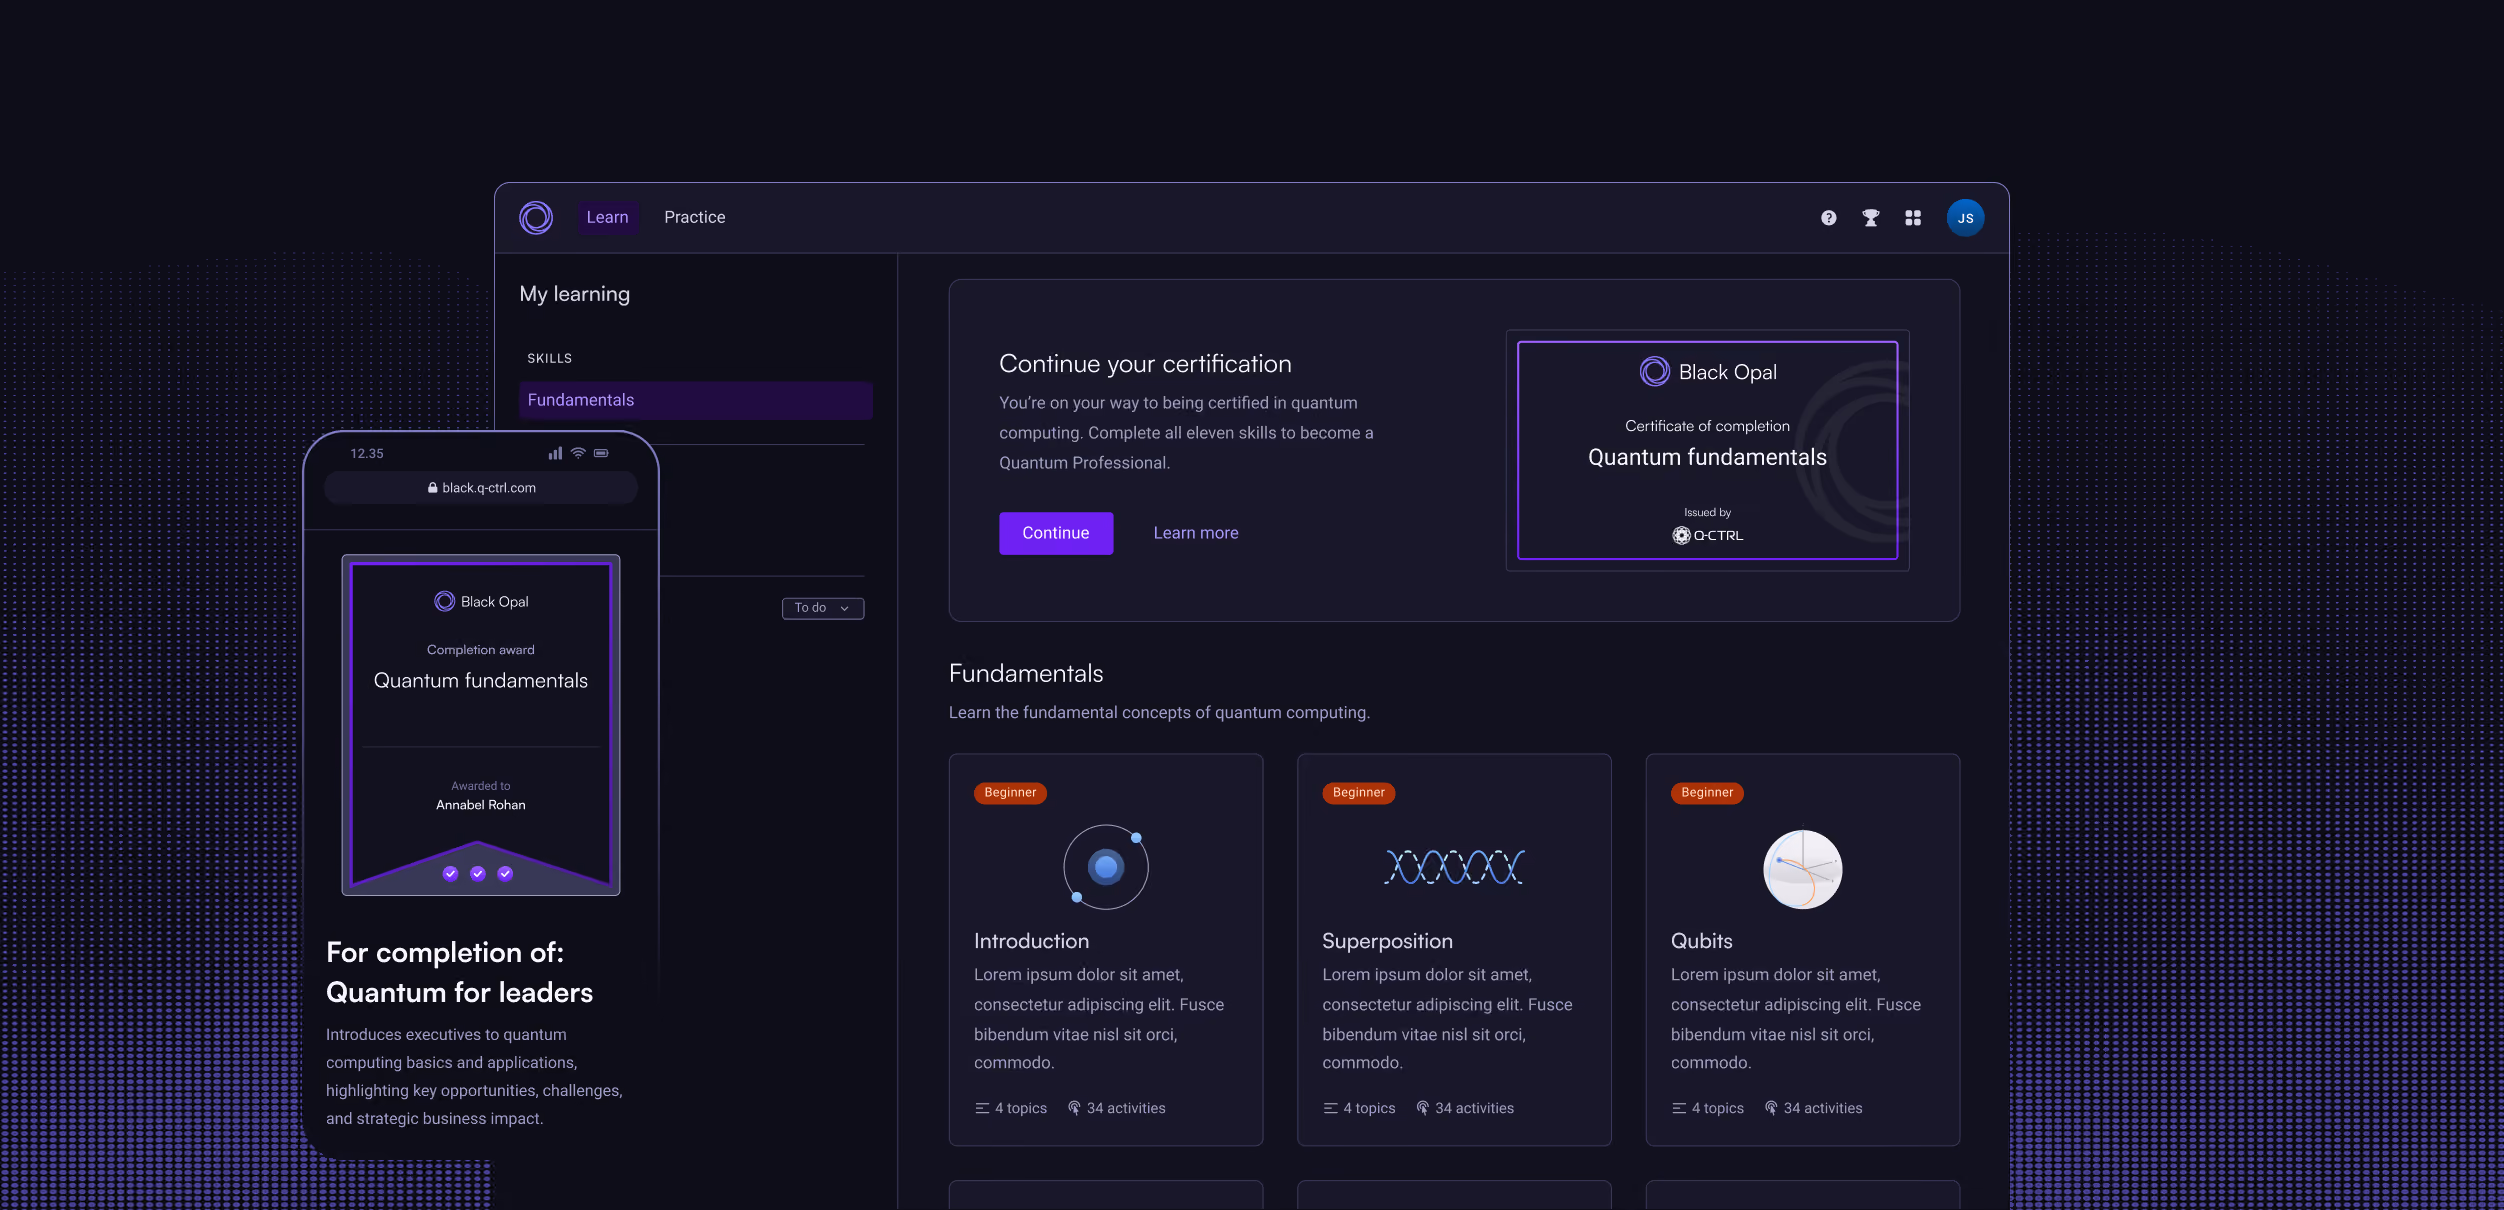Open the Introduction skill card title
This screenshot has height=1210, width=2504.
(1031, 941)
